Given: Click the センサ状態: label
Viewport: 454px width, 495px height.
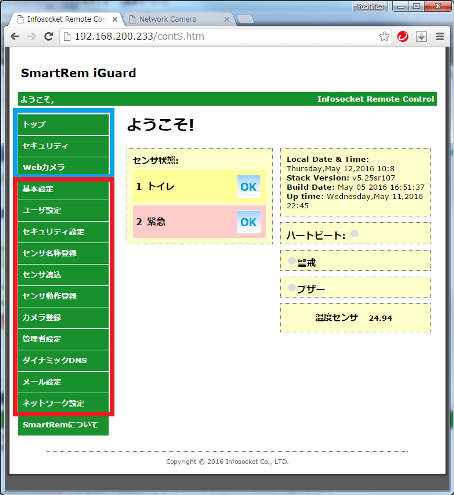Looking at the screenshot, I should coord(156,160).
